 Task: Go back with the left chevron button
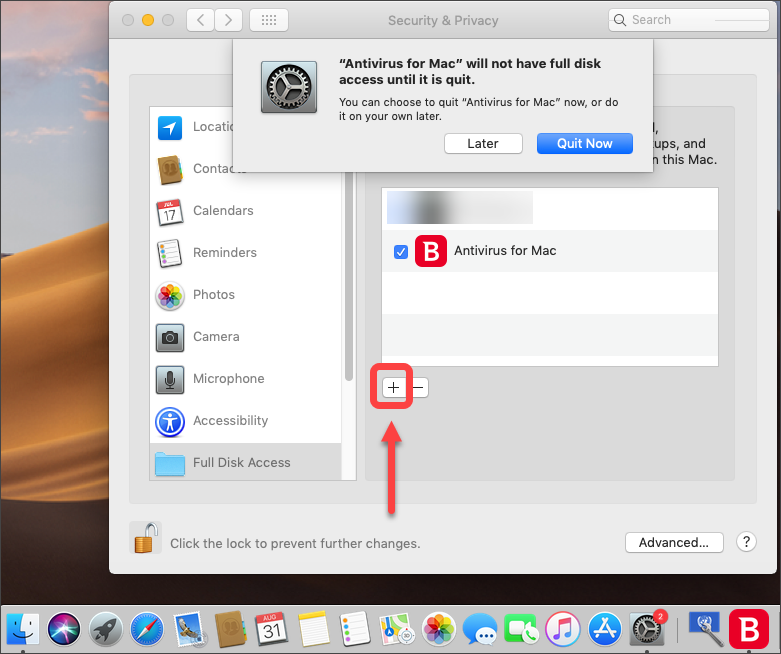click(200, 20)
